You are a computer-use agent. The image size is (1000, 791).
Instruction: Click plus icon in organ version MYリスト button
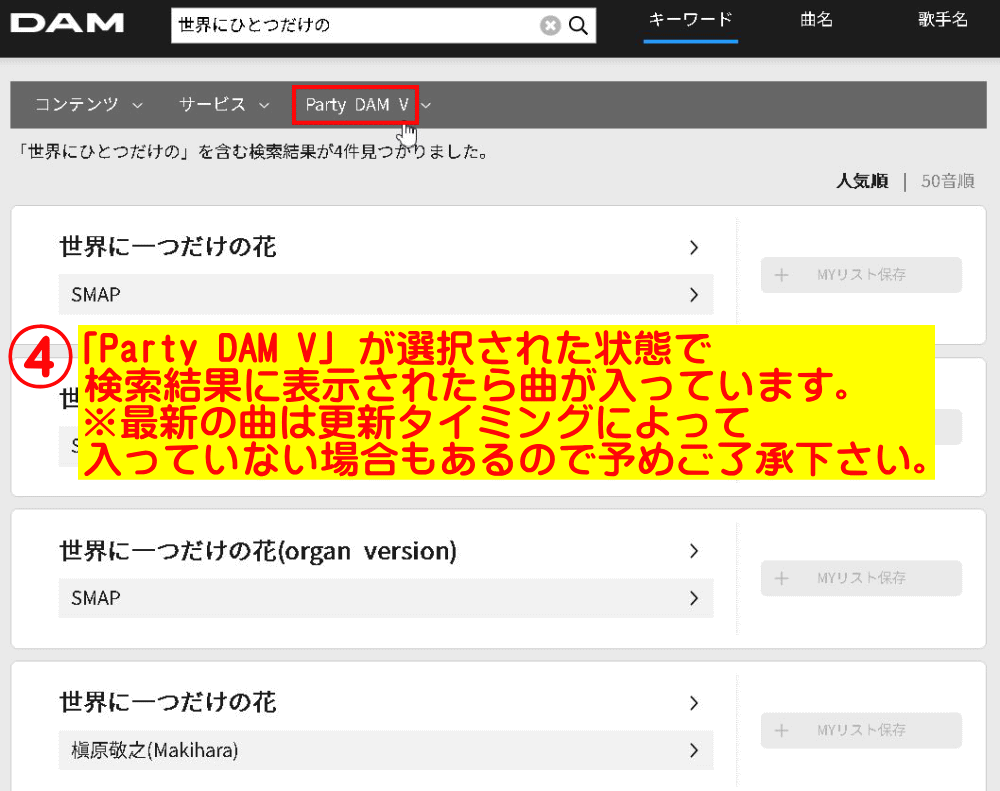[781, 578]
